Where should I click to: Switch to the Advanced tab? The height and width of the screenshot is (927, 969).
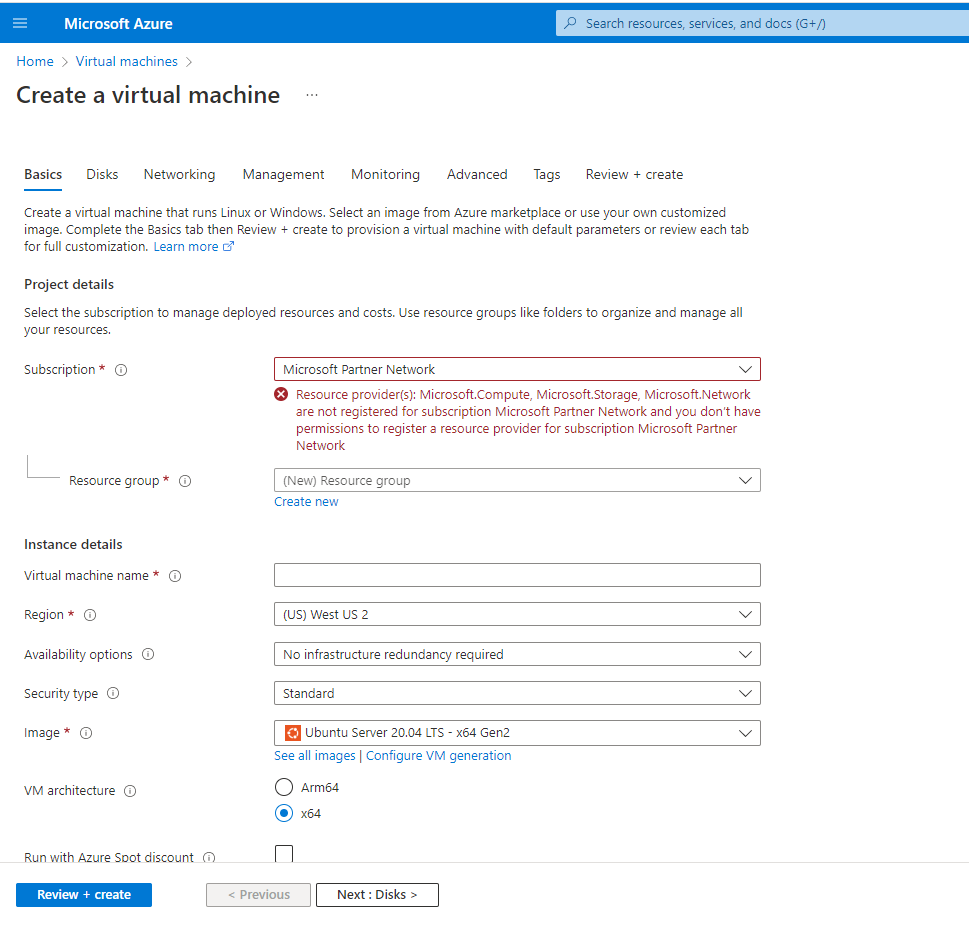(x=477, y=175)
